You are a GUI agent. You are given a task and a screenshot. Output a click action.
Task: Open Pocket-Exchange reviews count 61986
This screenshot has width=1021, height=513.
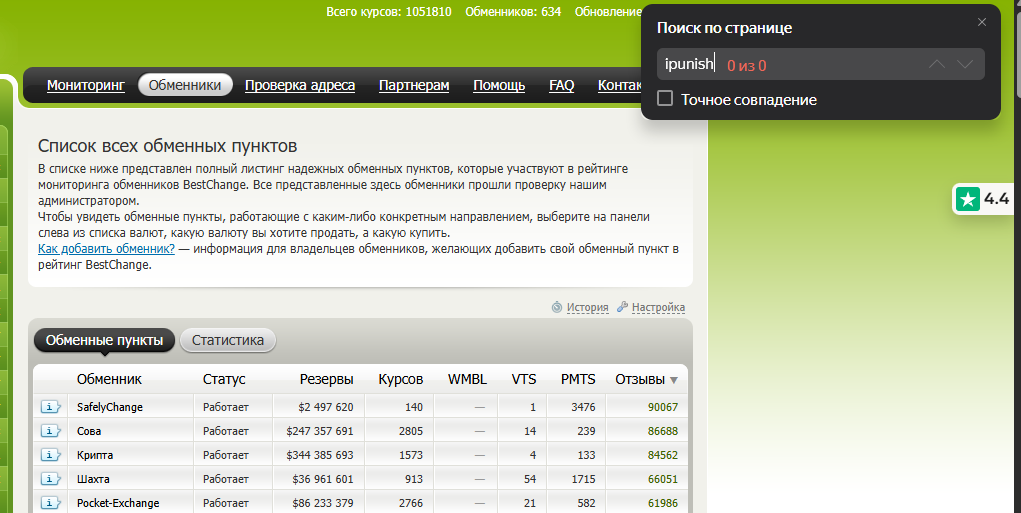[x=663, y=503]
